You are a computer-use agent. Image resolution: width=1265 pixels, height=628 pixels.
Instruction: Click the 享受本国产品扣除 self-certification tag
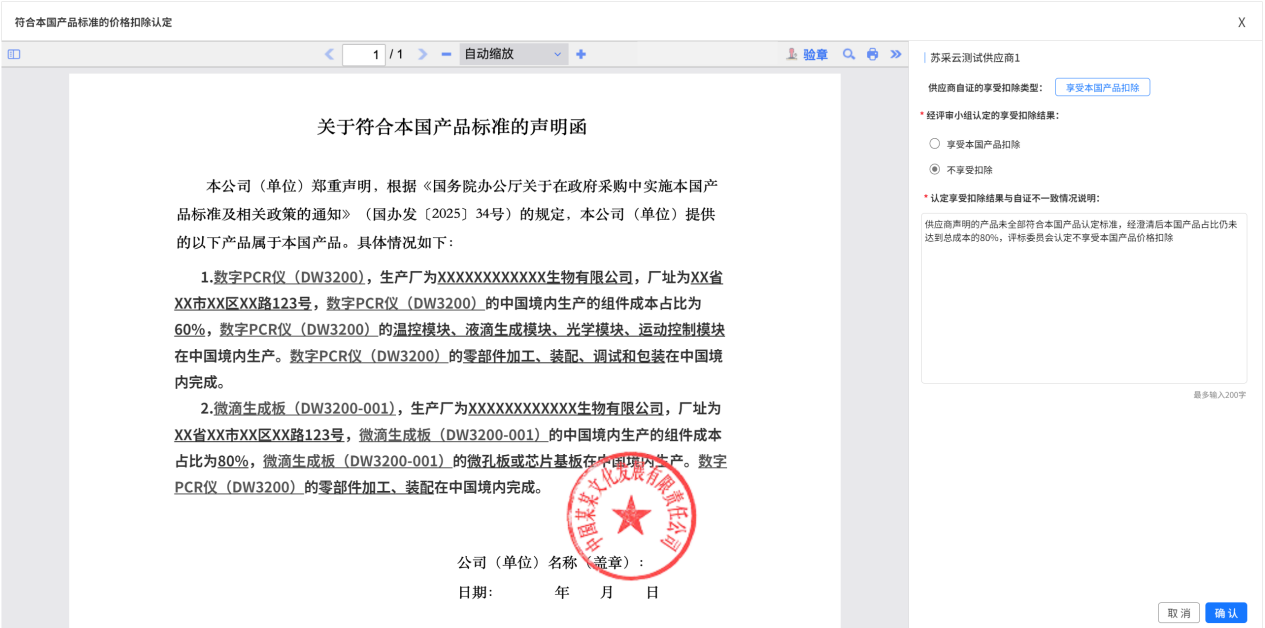(1102, 88)
